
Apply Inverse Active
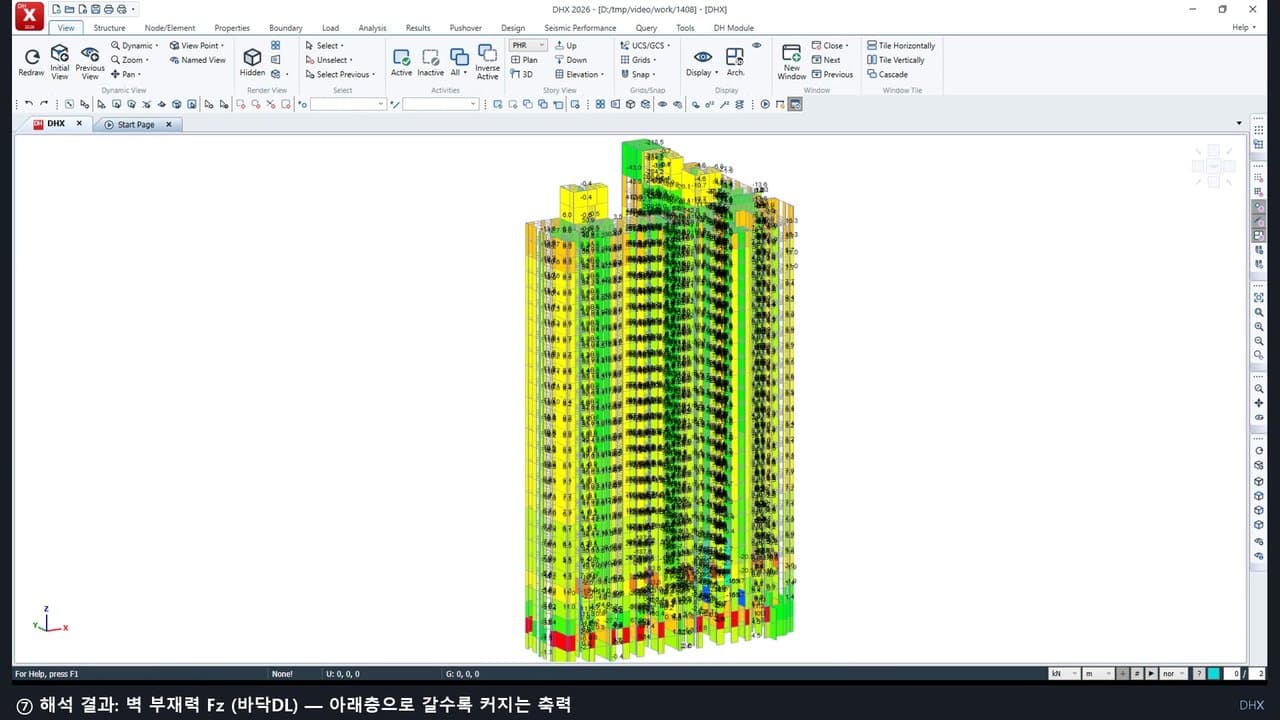point(487,62)
